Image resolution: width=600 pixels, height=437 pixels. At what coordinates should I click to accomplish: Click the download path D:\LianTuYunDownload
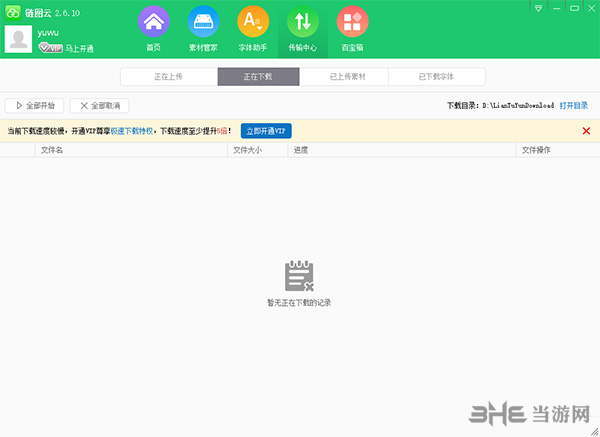[518, 106]
